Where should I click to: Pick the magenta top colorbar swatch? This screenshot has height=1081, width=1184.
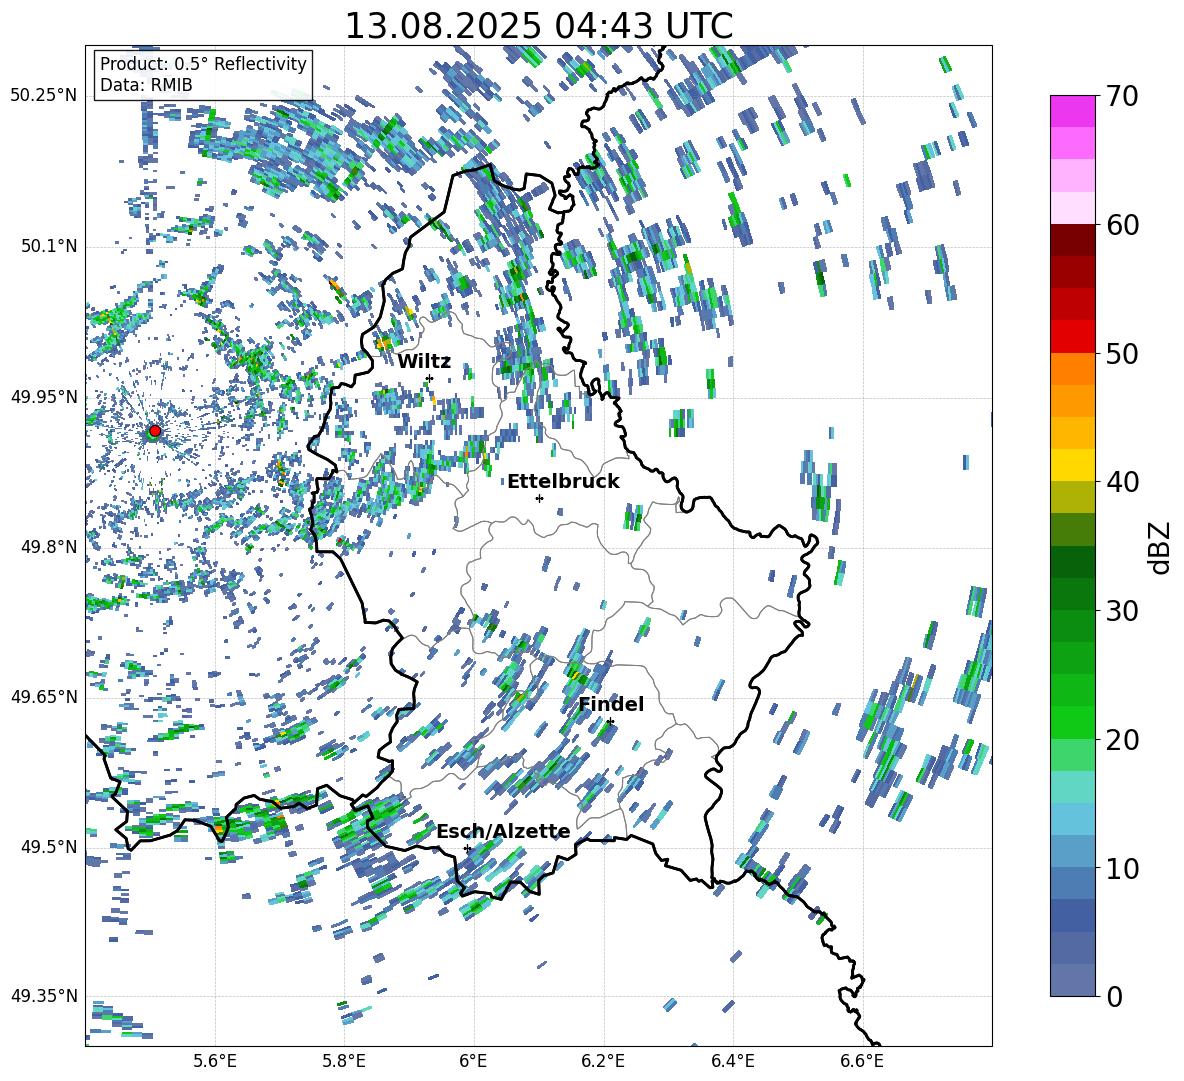click(1072, 111)
